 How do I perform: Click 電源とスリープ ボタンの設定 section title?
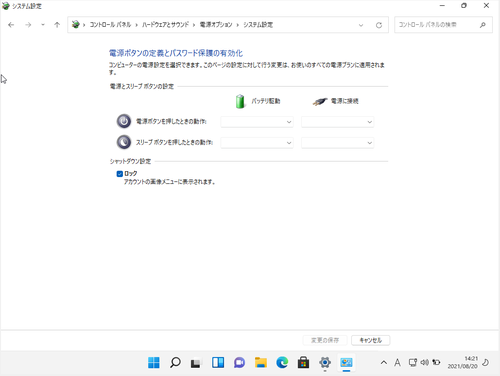click(142, 86)
